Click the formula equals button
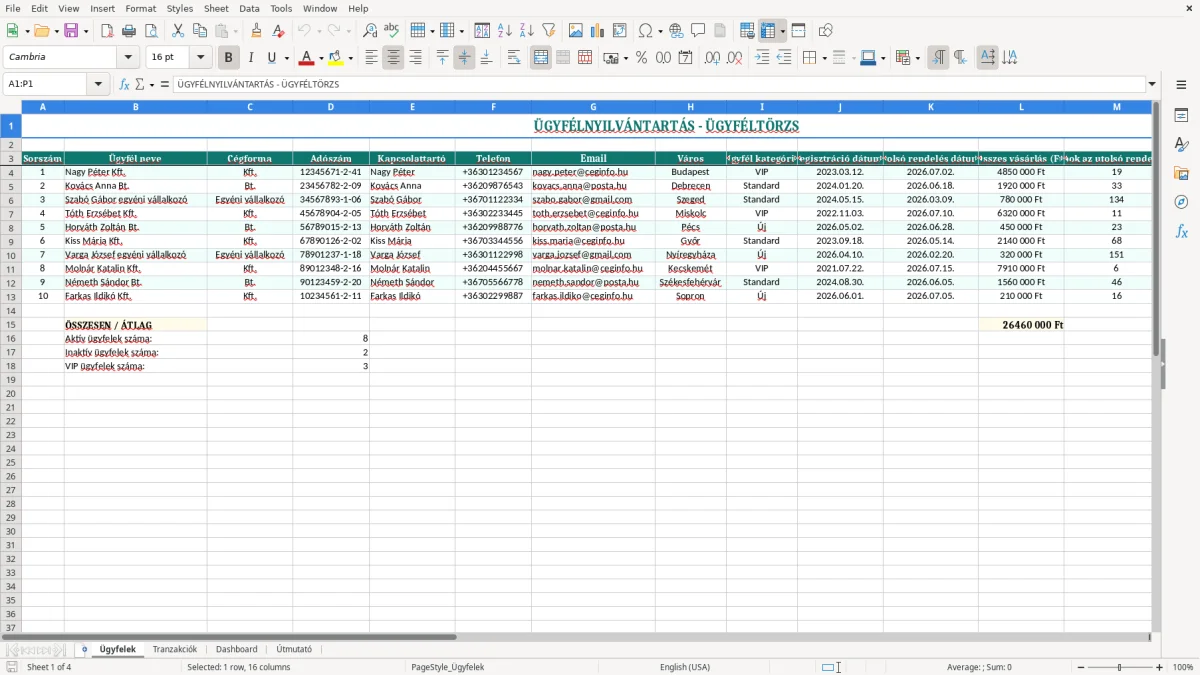This screenshot has width=1200, height=675. click(x=165, y=84)
